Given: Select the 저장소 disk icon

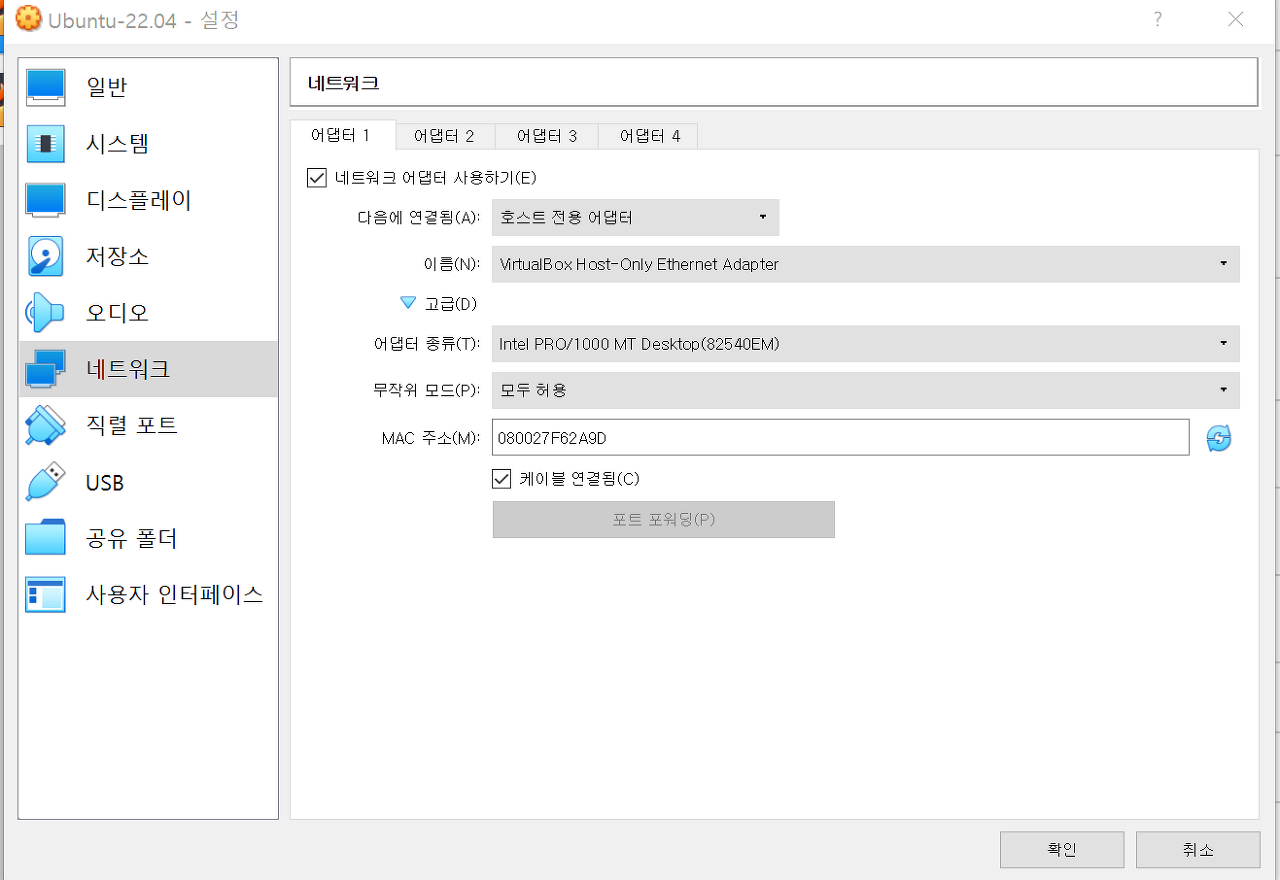Looking at the screenshot, I should pyautogui.click(x=46, y=256).
